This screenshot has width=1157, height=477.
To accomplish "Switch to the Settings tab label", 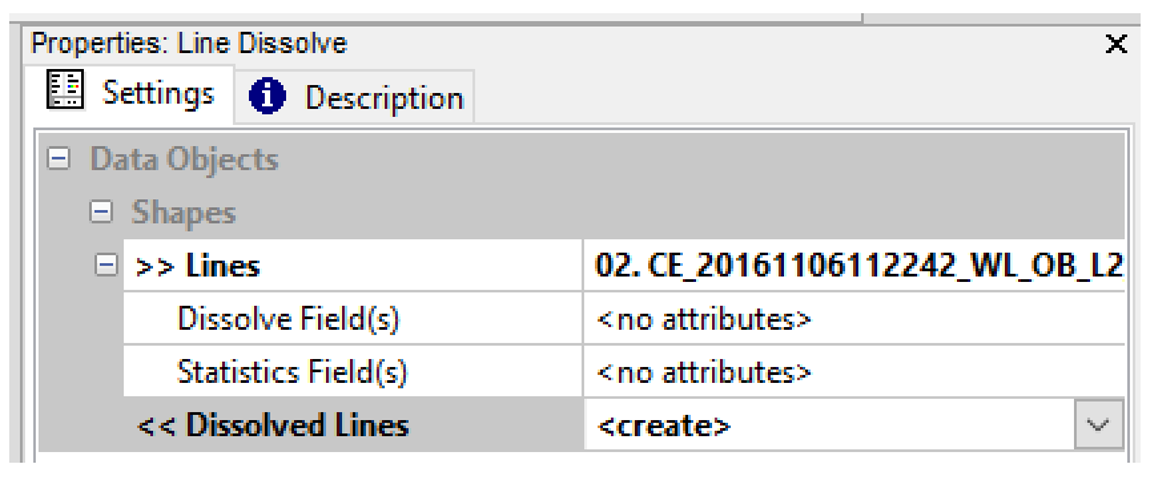I will (158, 93).
